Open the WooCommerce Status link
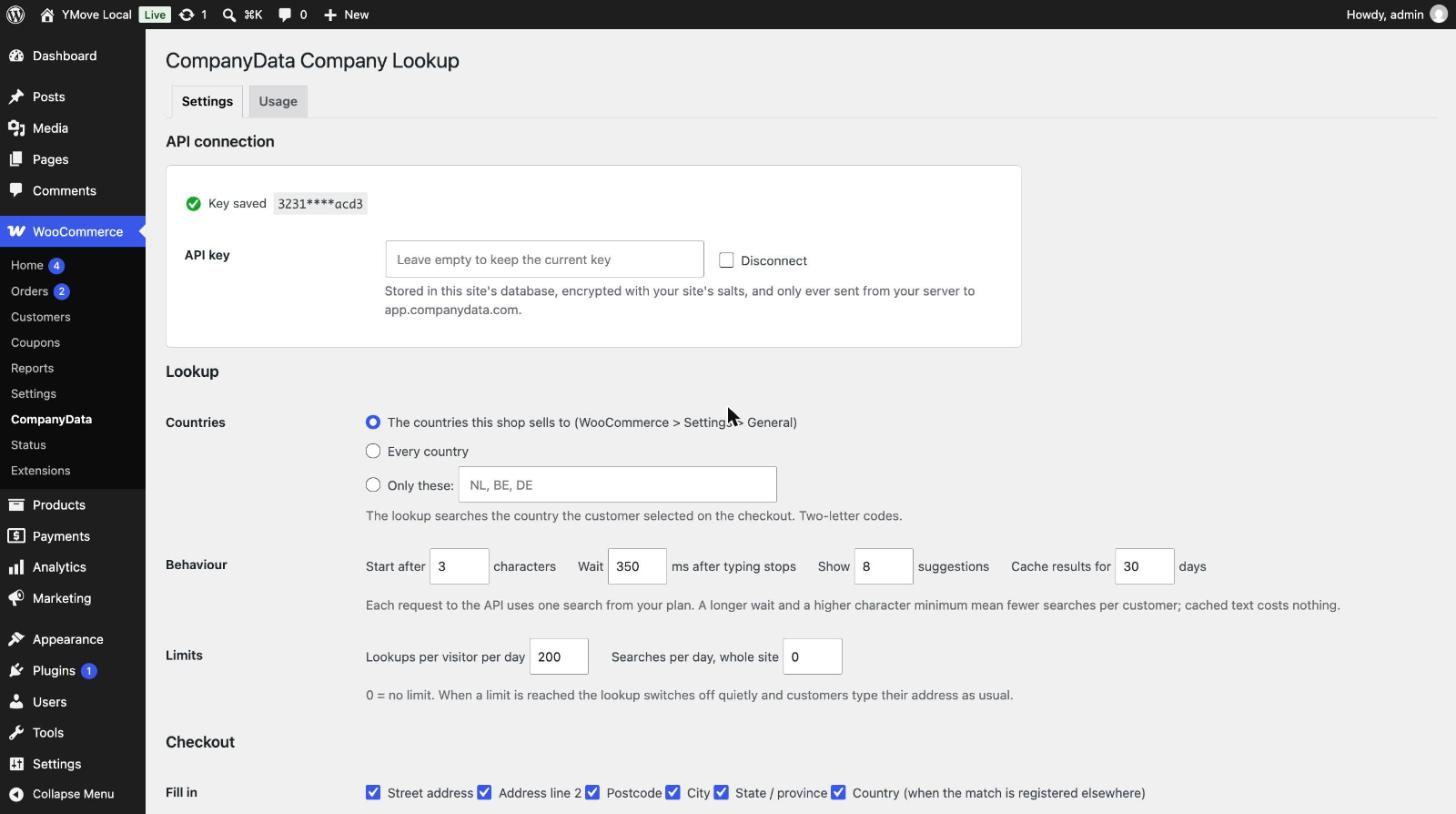The image size is (1456, 814). point(29,445)
